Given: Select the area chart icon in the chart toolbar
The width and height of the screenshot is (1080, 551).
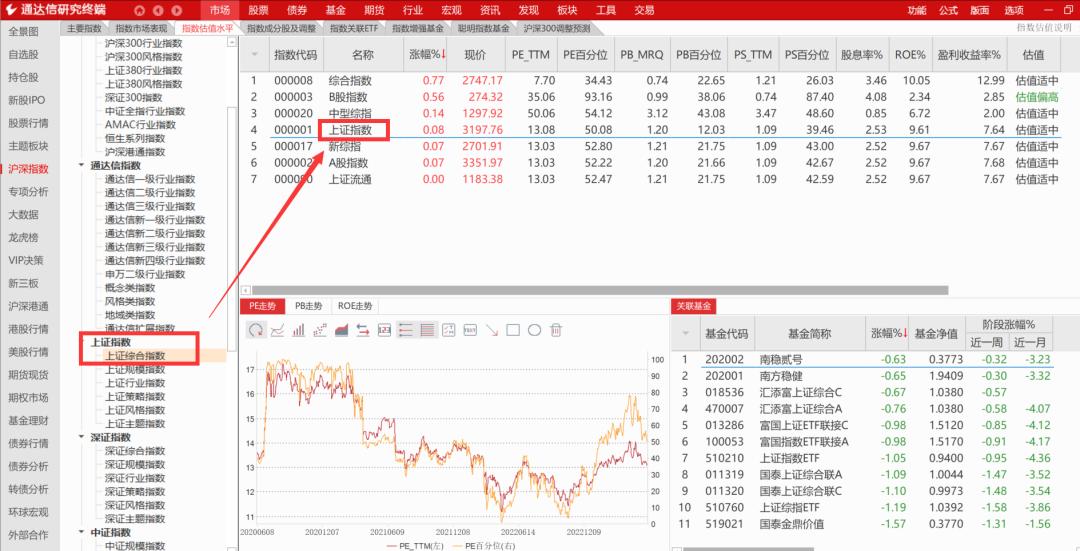Looking at the screenshot, I should [x=342, y=331].
